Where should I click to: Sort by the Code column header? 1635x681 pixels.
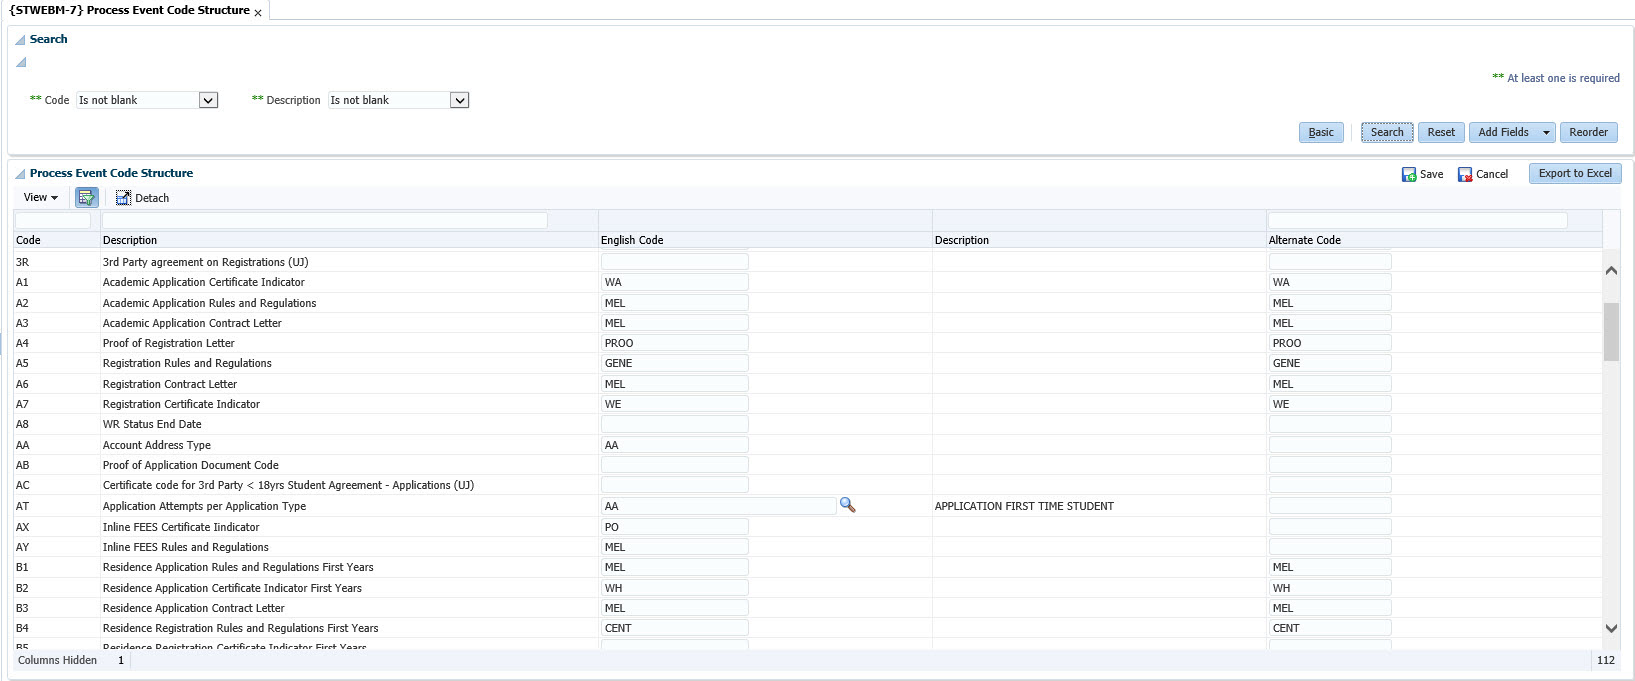28,240
